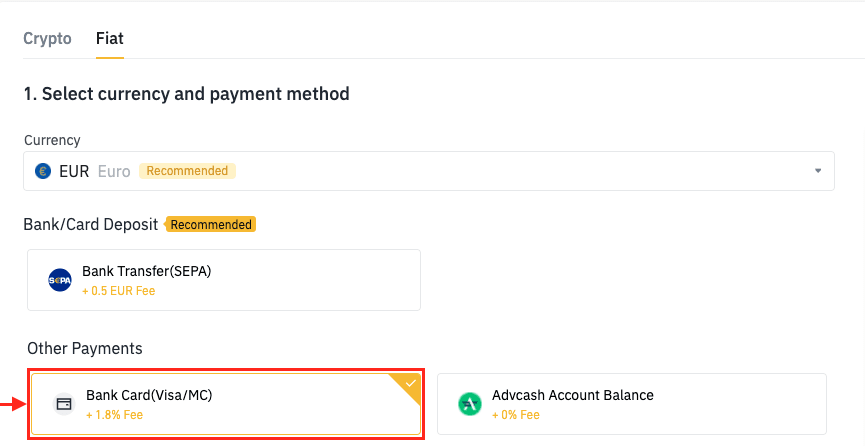
Task: Click the + 0% Fee label
Action: [516, 415]
